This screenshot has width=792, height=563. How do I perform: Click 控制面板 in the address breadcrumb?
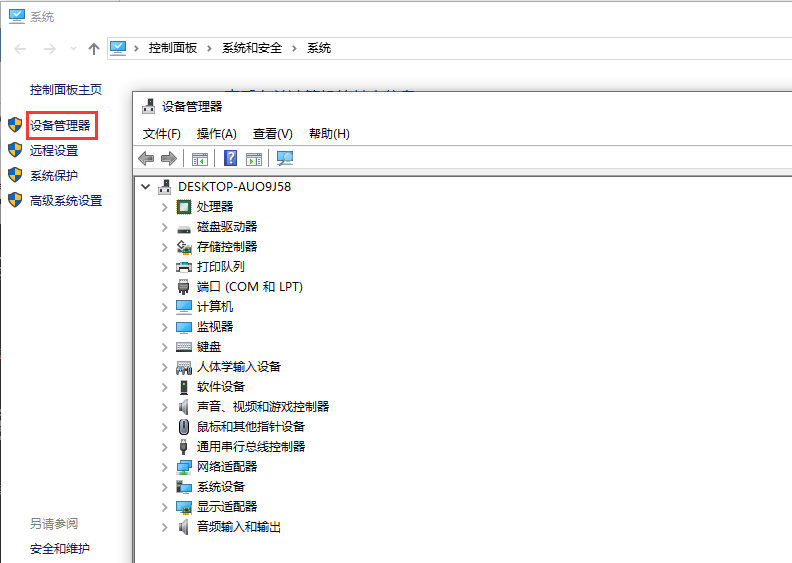(173, 48)
